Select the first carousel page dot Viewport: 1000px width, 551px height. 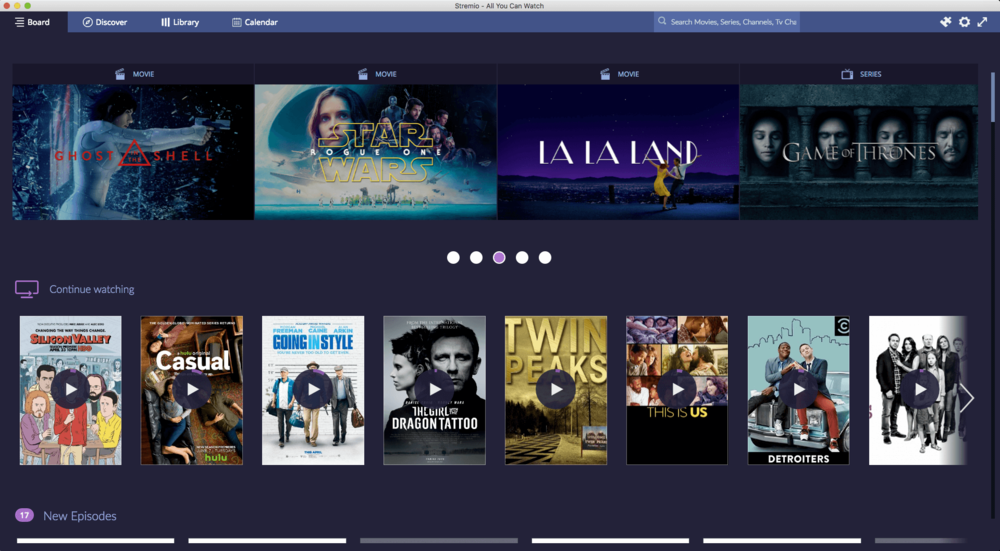tap(453, 257)
